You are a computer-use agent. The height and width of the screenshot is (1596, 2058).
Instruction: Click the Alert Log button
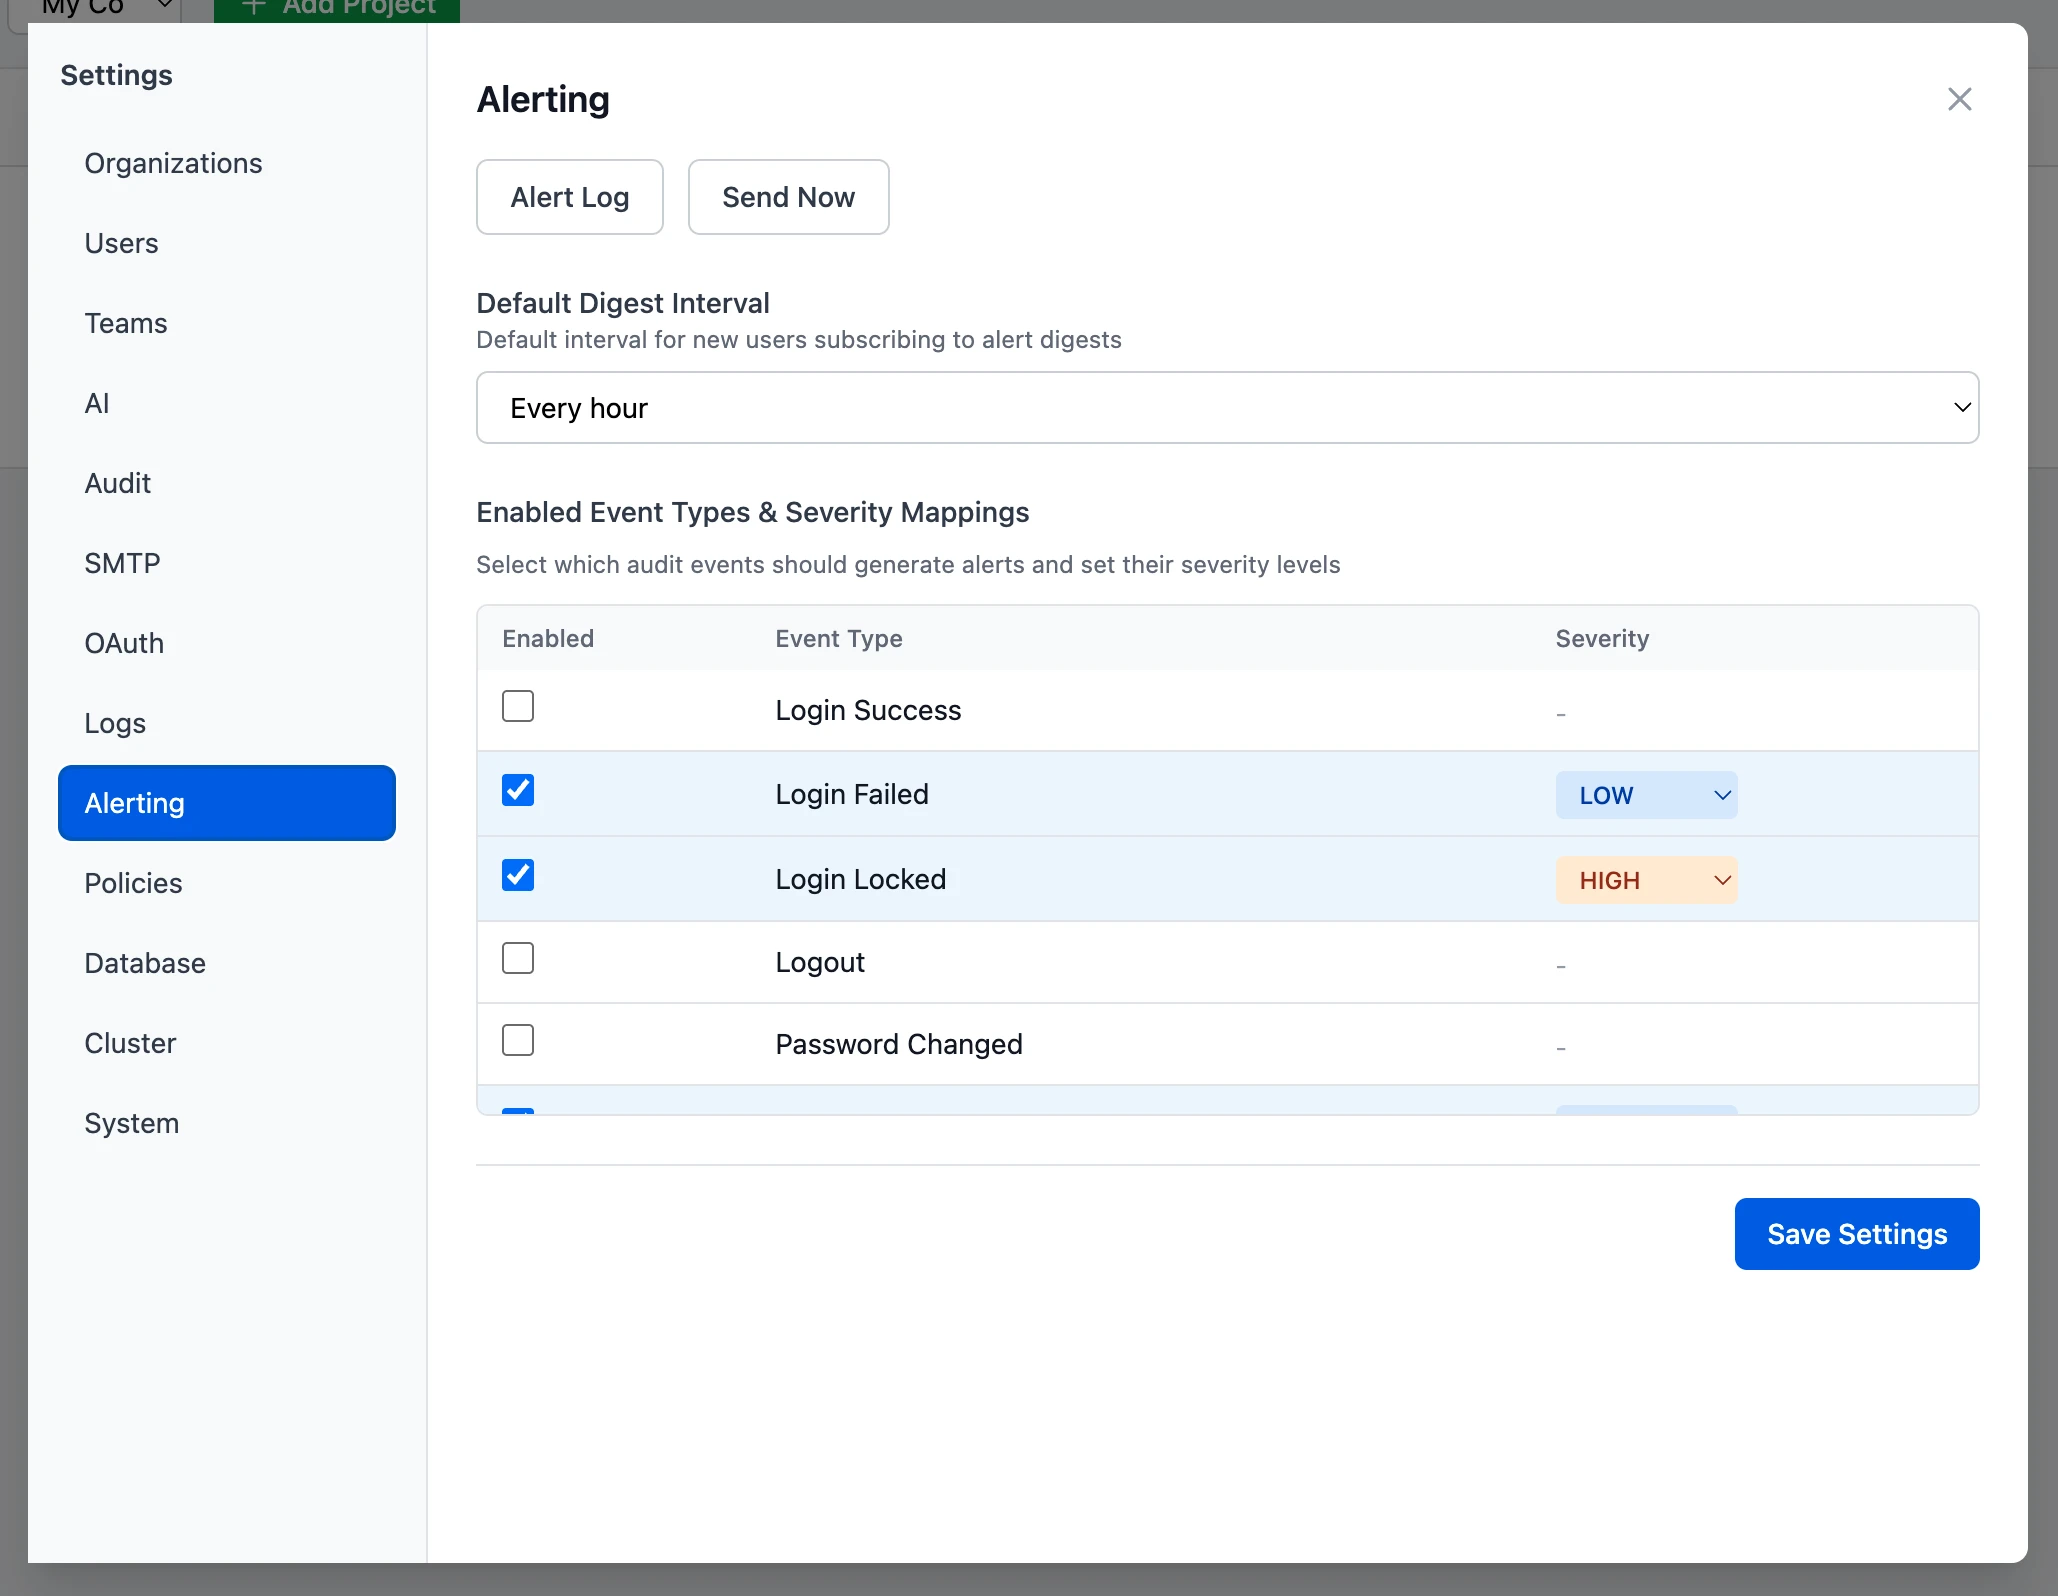click(x=569, y=197)
